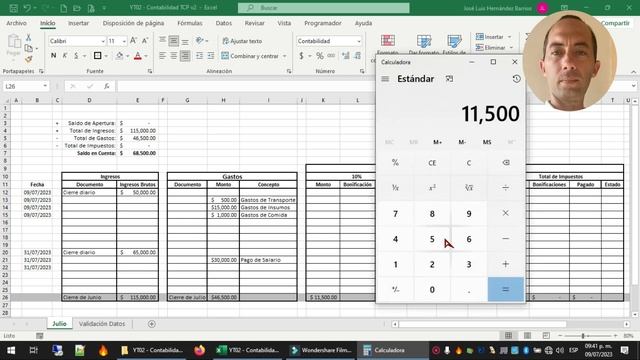Click the Calculator C clear button
Viewport: 640px width, 360px height.
coord(469,163)
